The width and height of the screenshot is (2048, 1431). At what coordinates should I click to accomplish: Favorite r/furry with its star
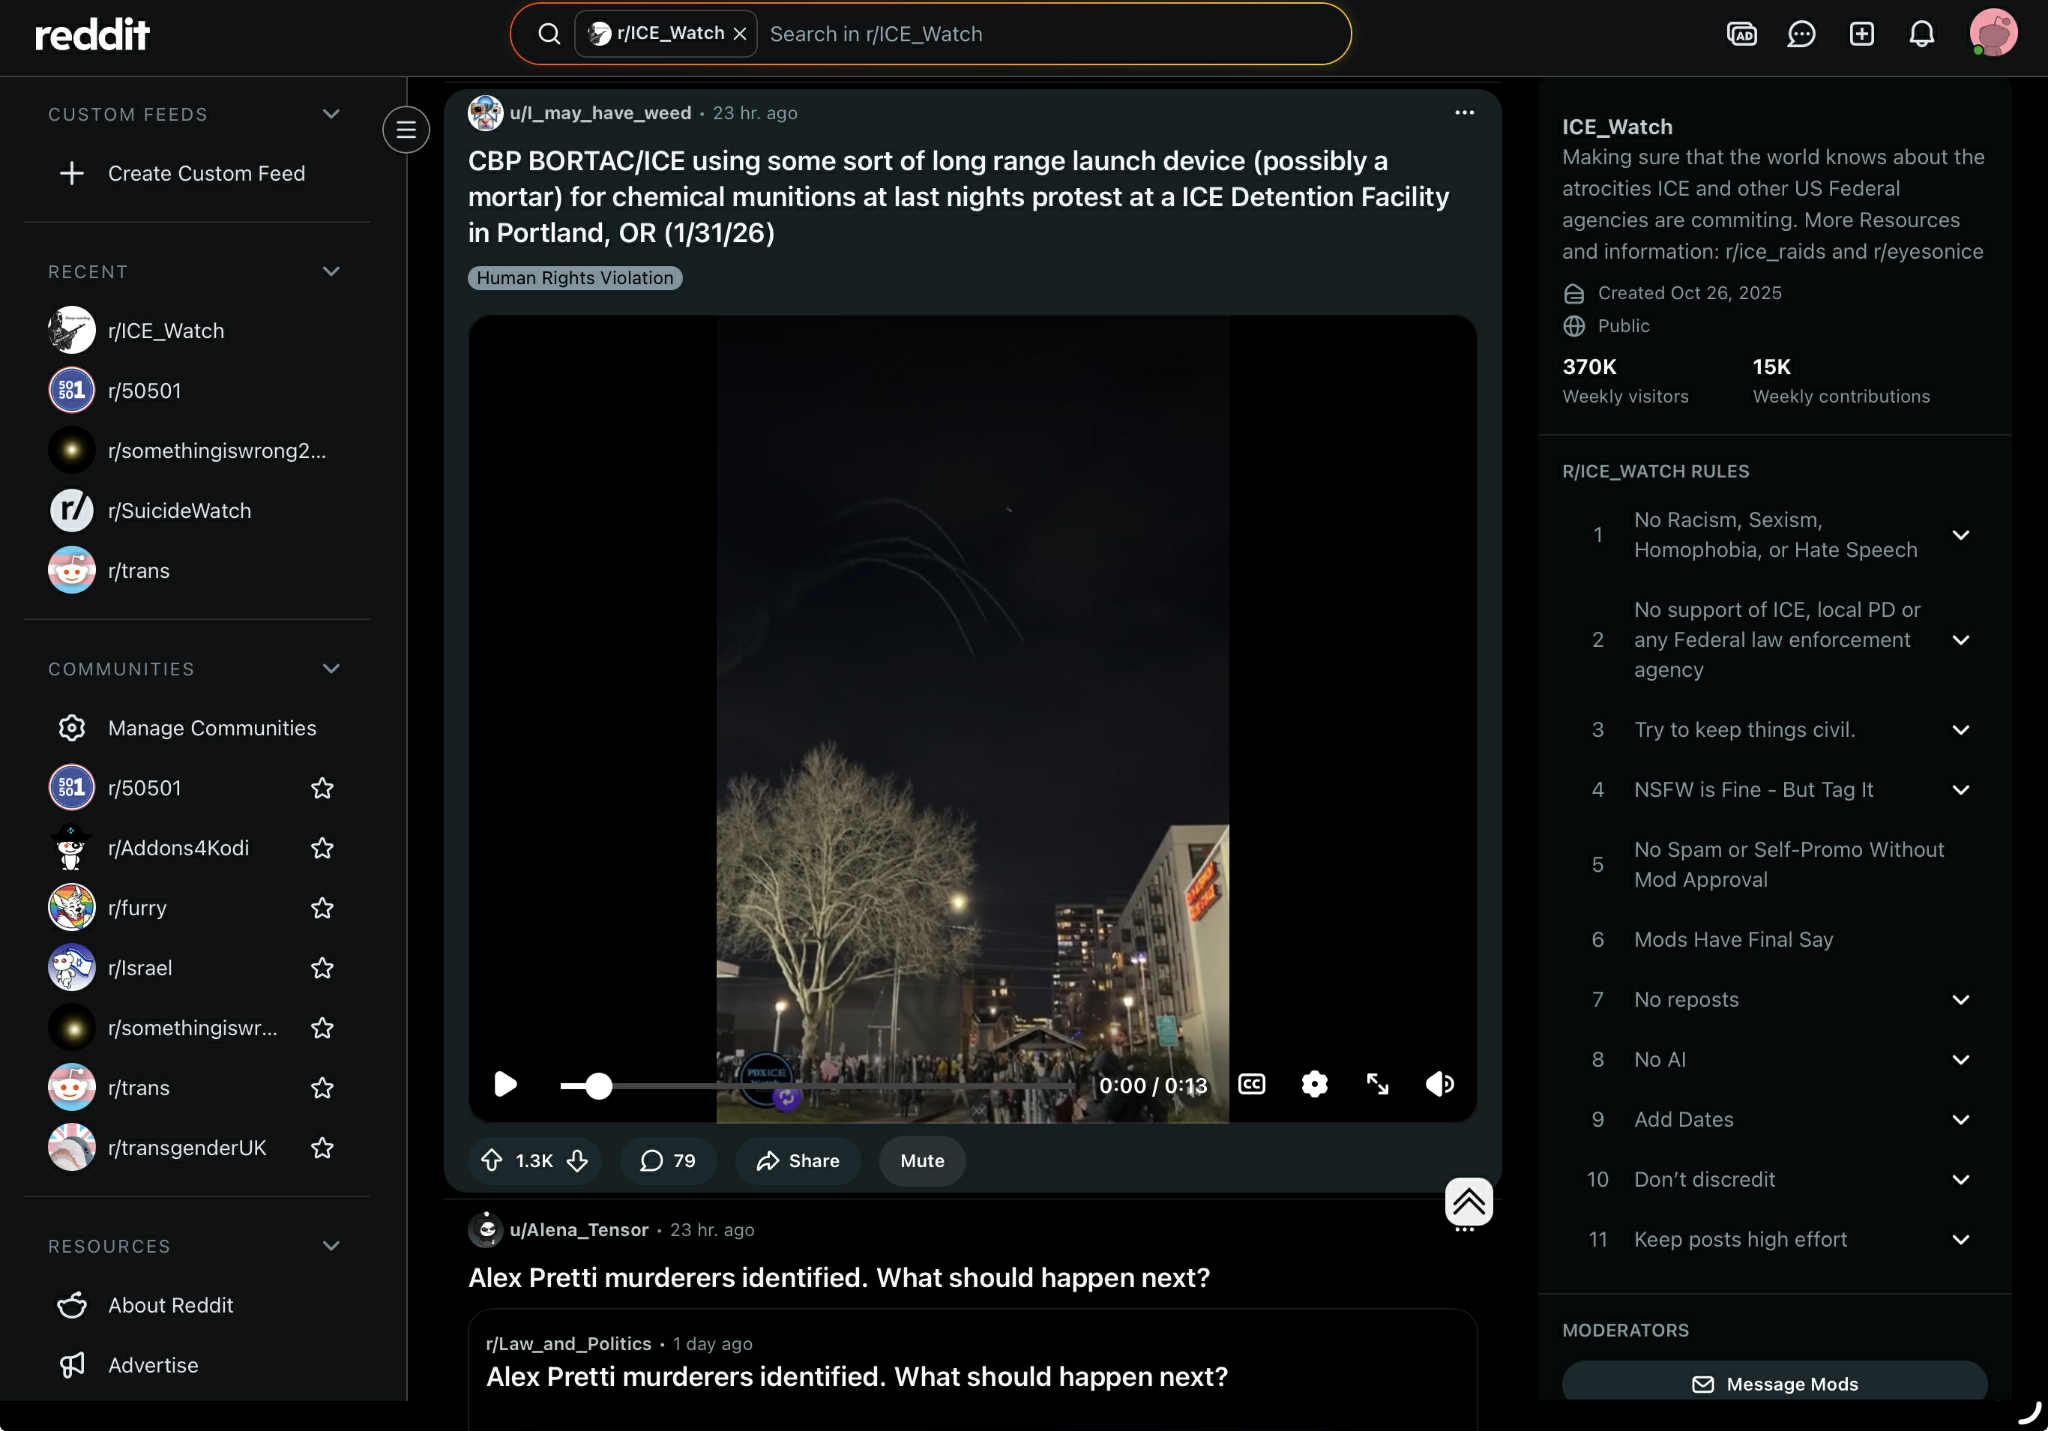point(322,908)
